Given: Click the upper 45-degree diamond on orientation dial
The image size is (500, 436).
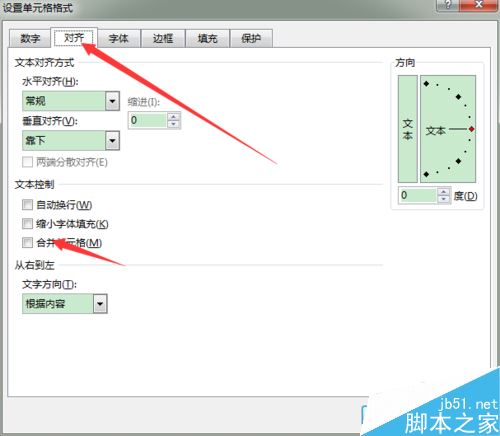Looking at the screenshot, I should pyautogui.click(x=458, y=97).
